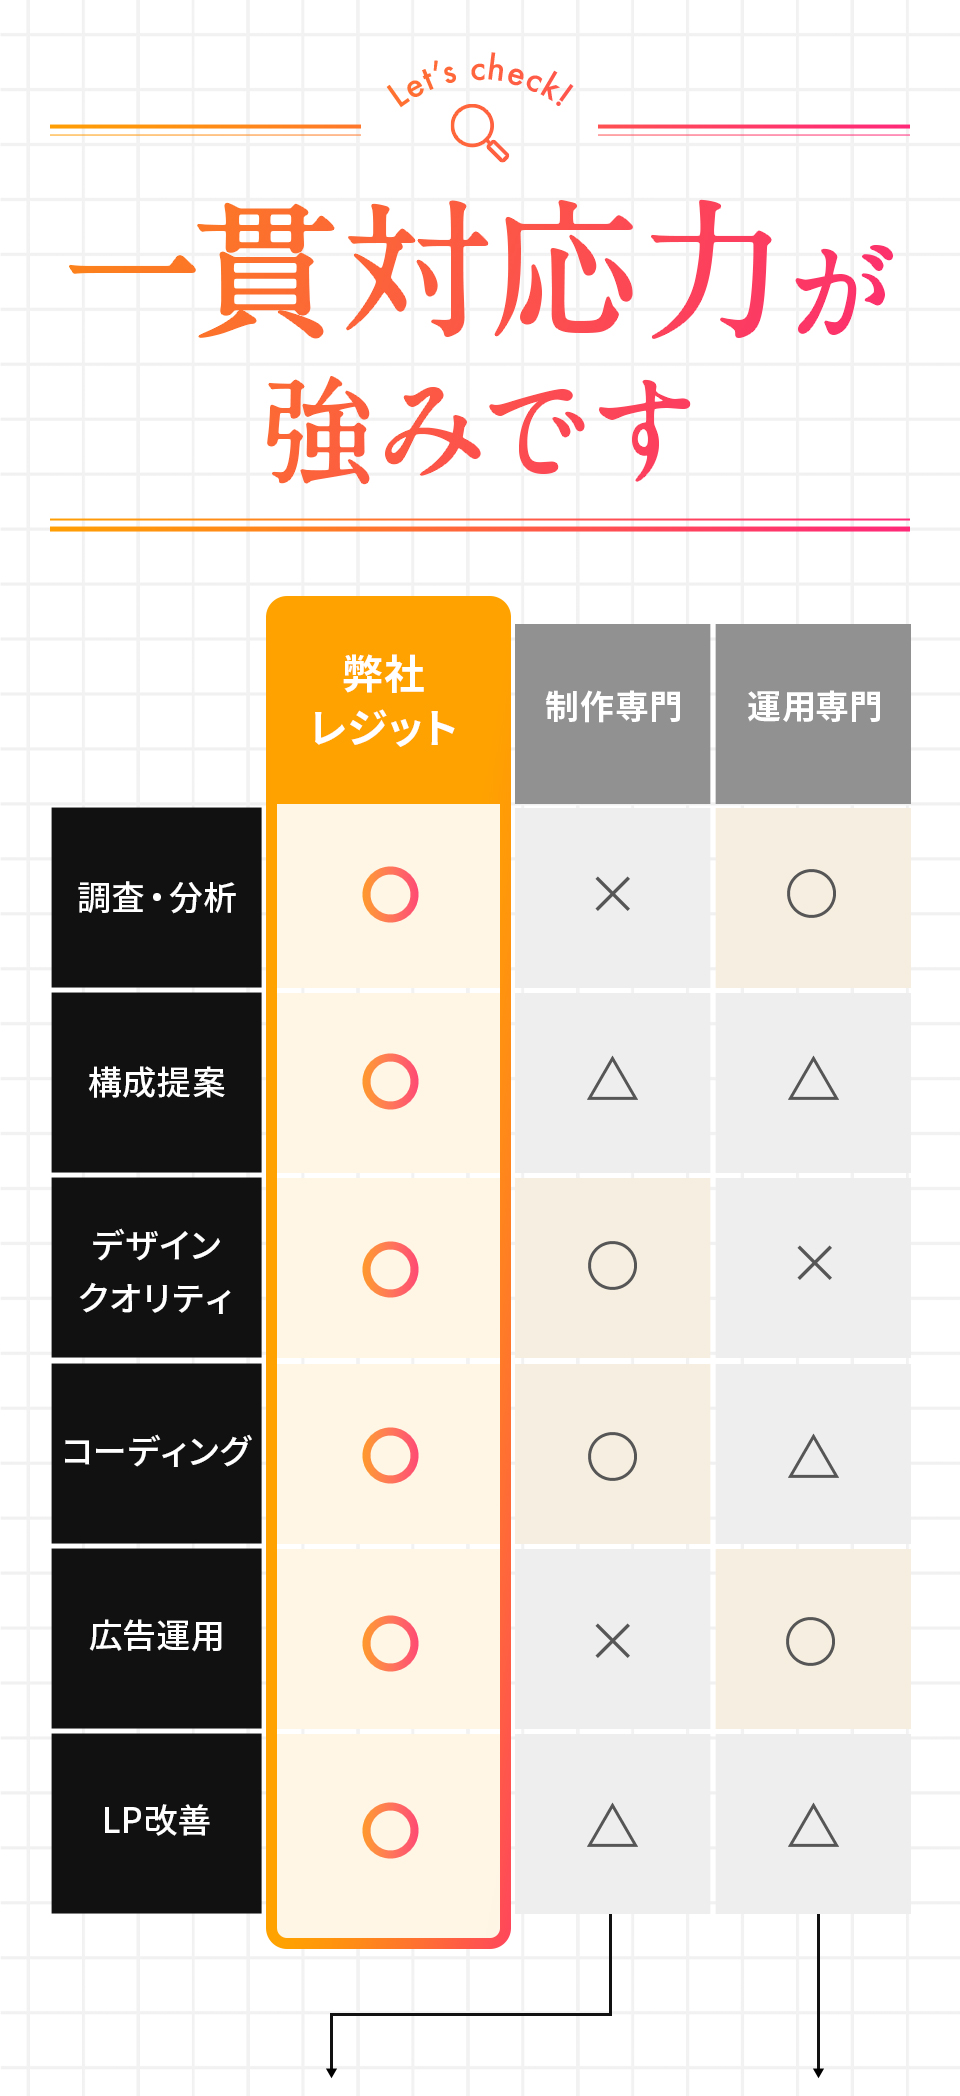Click the orange circle in LP改善 row

[390, 1830]
